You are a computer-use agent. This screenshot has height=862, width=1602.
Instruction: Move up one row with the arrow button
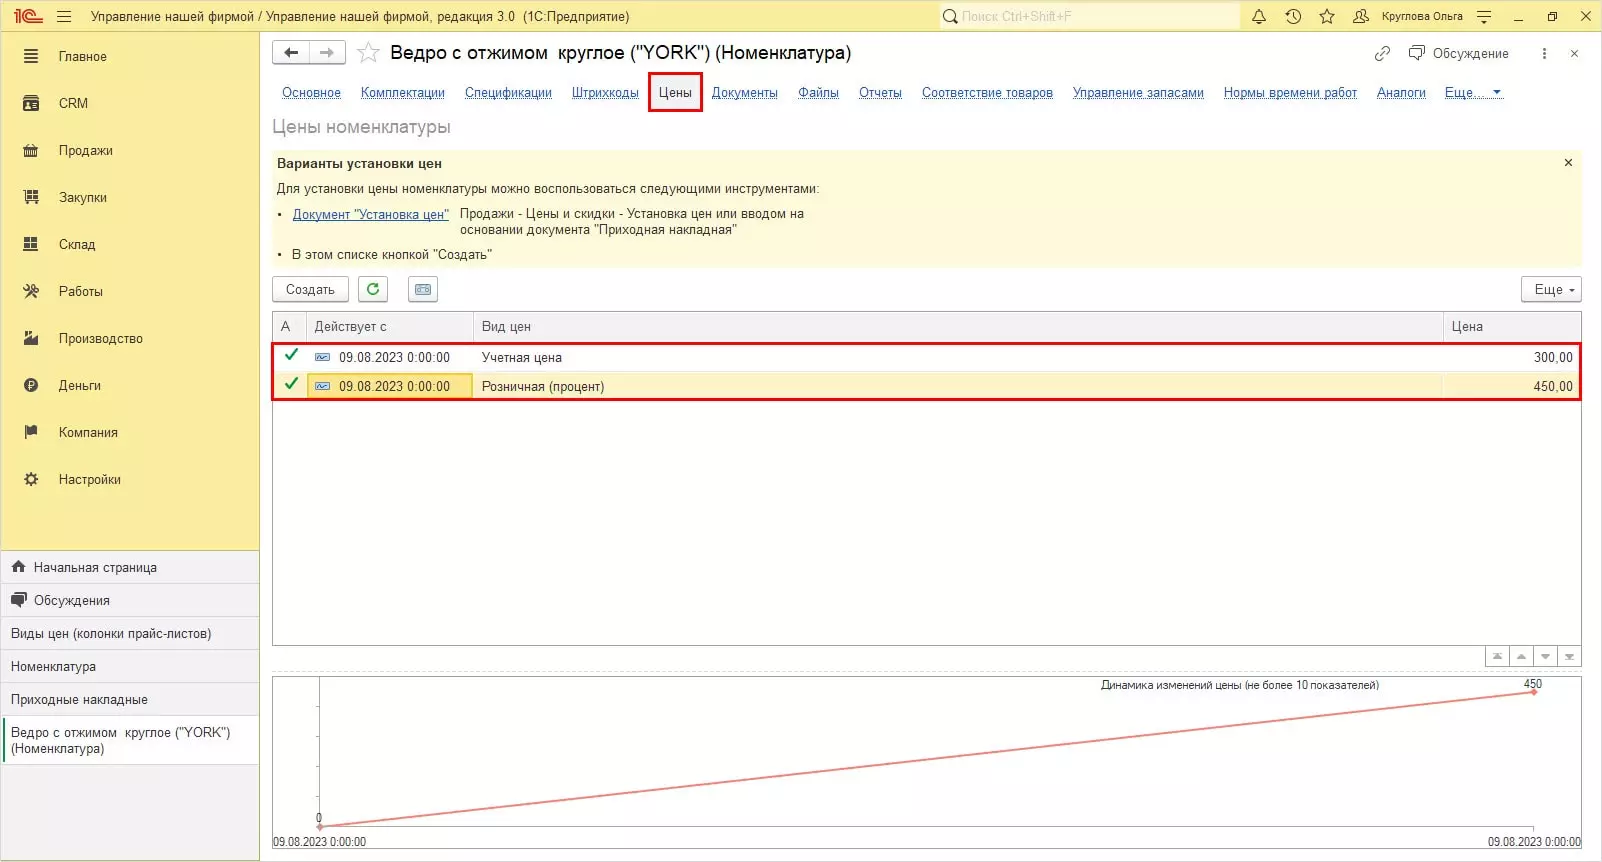(x=1521, y=657)
